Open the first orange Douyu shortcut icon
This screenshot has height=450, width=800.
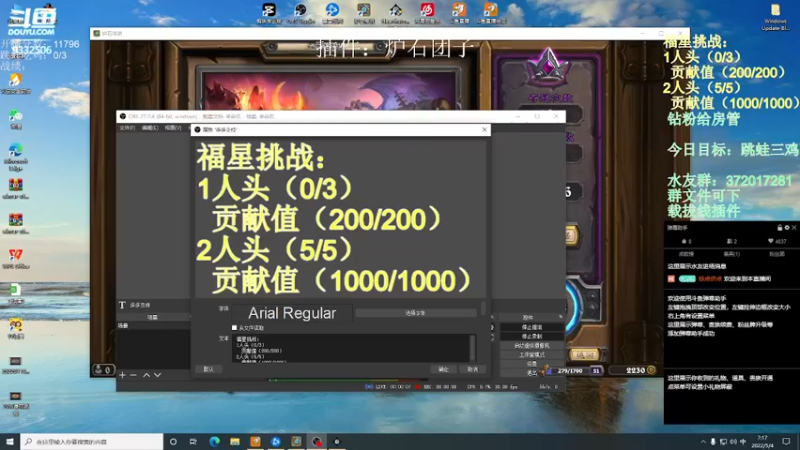point(459,10)
